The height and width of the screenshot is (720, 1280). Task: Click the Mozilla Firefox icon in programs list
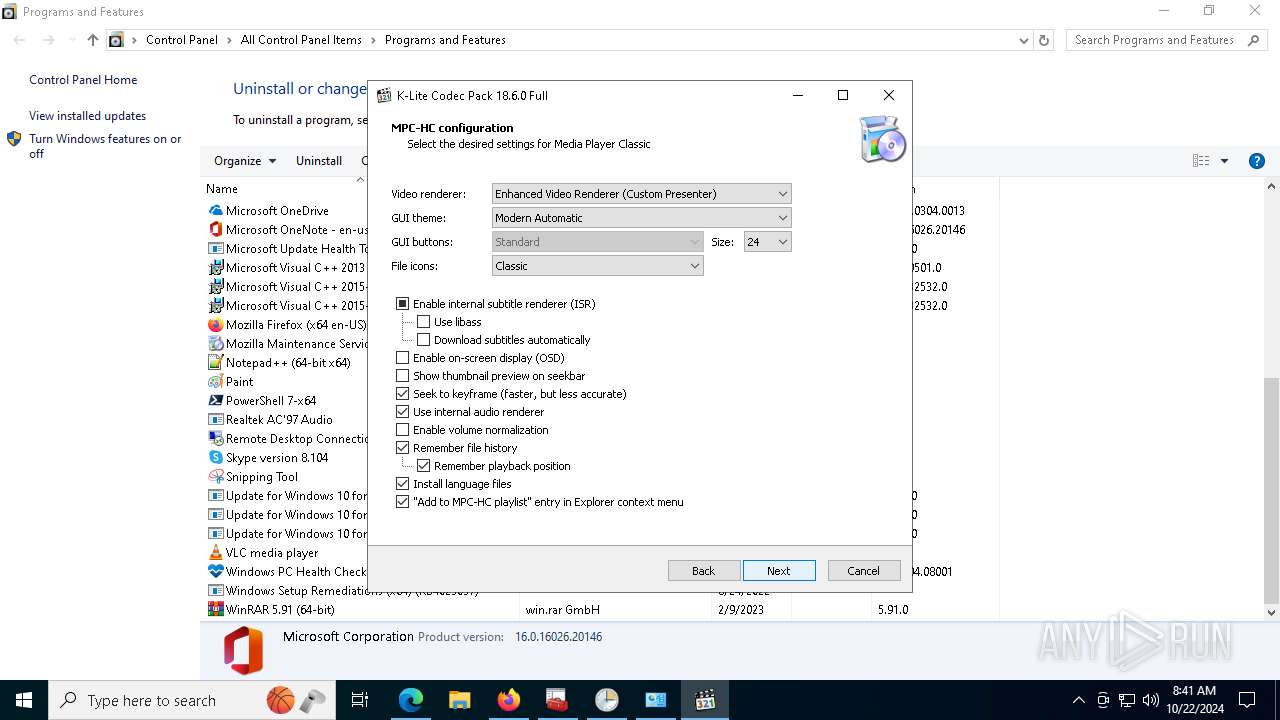click(x=215, y=325)
